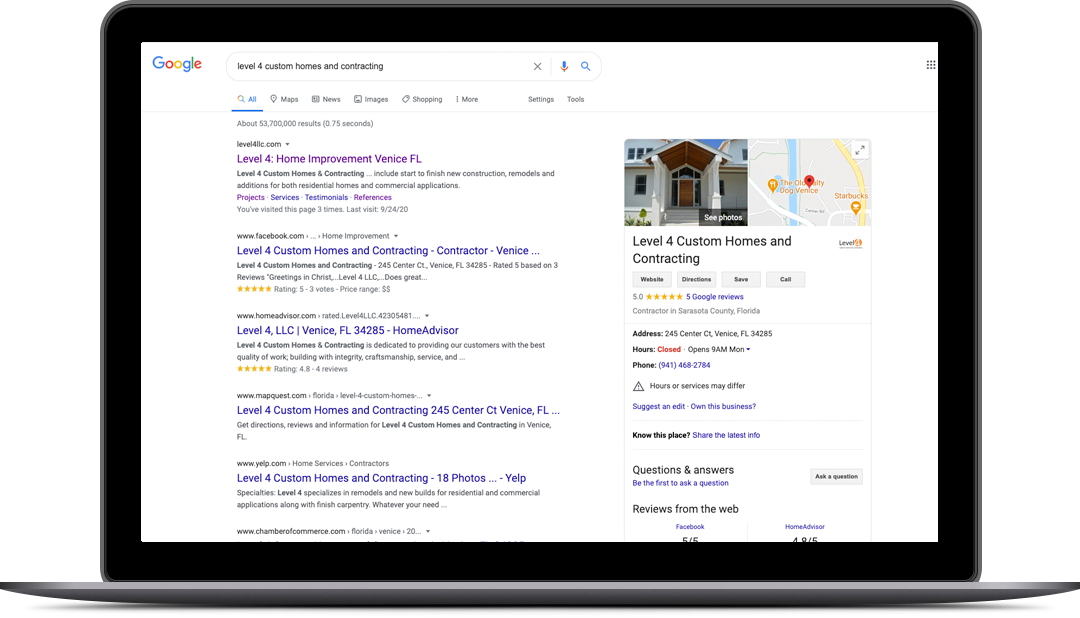This screenshot has width=1080, height=618.
Task: Click the phone number (941) 468-2784
Action: (x=684, y=365)
